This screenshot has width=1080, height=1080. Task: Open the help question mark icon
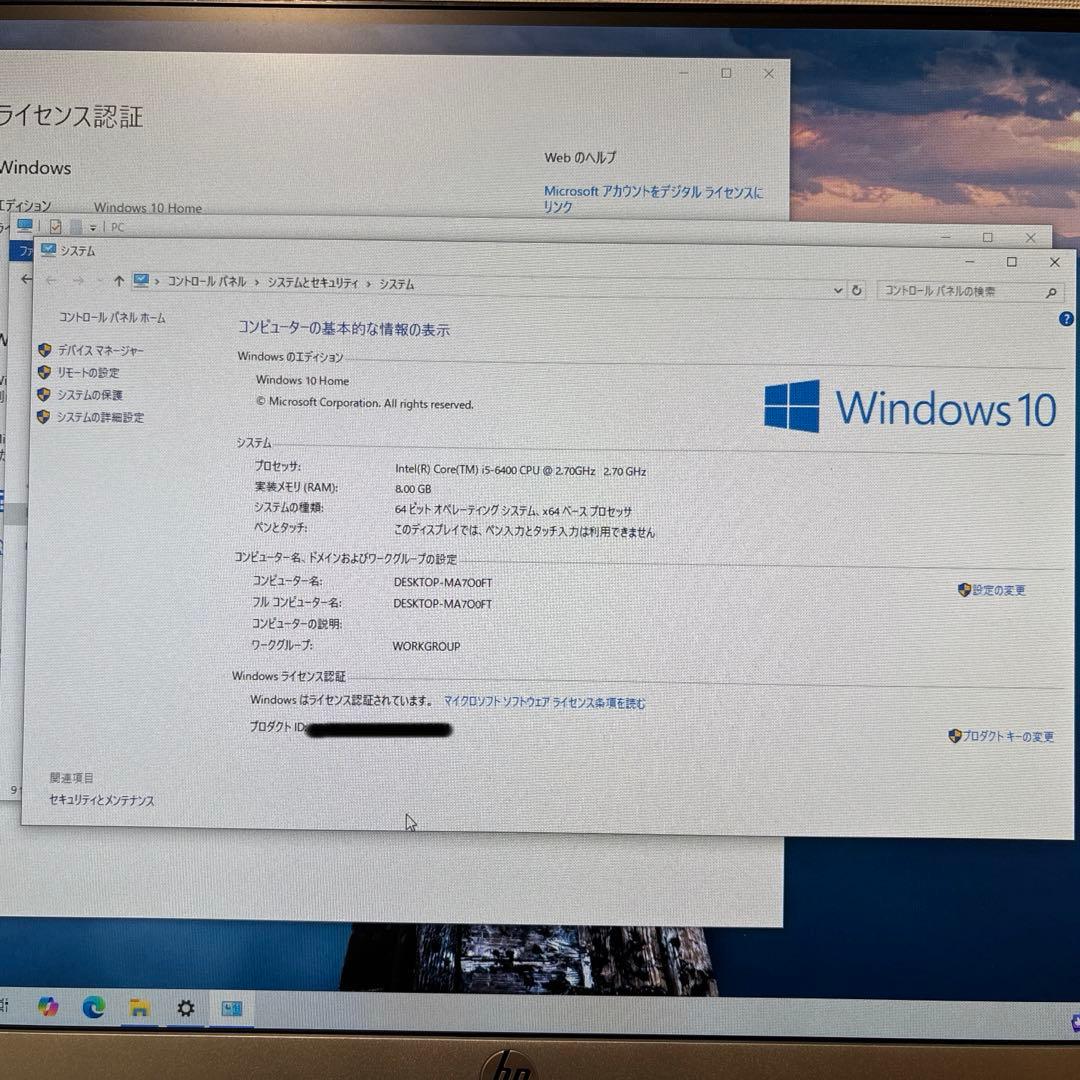(x=1065, y=318)
